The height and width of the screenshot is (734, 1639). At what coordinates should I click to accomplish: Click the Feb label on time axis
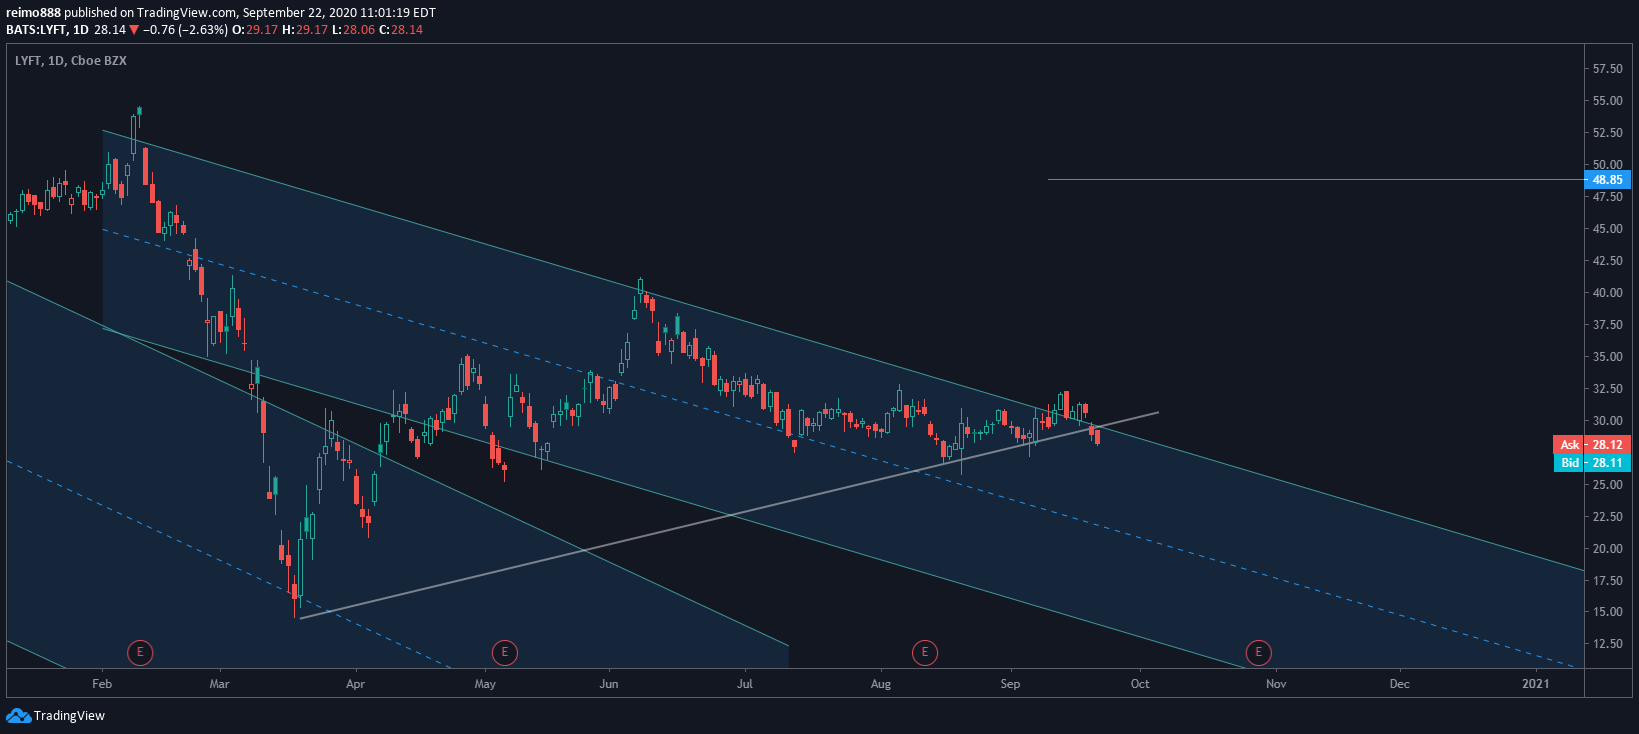(x=102, y=684)
